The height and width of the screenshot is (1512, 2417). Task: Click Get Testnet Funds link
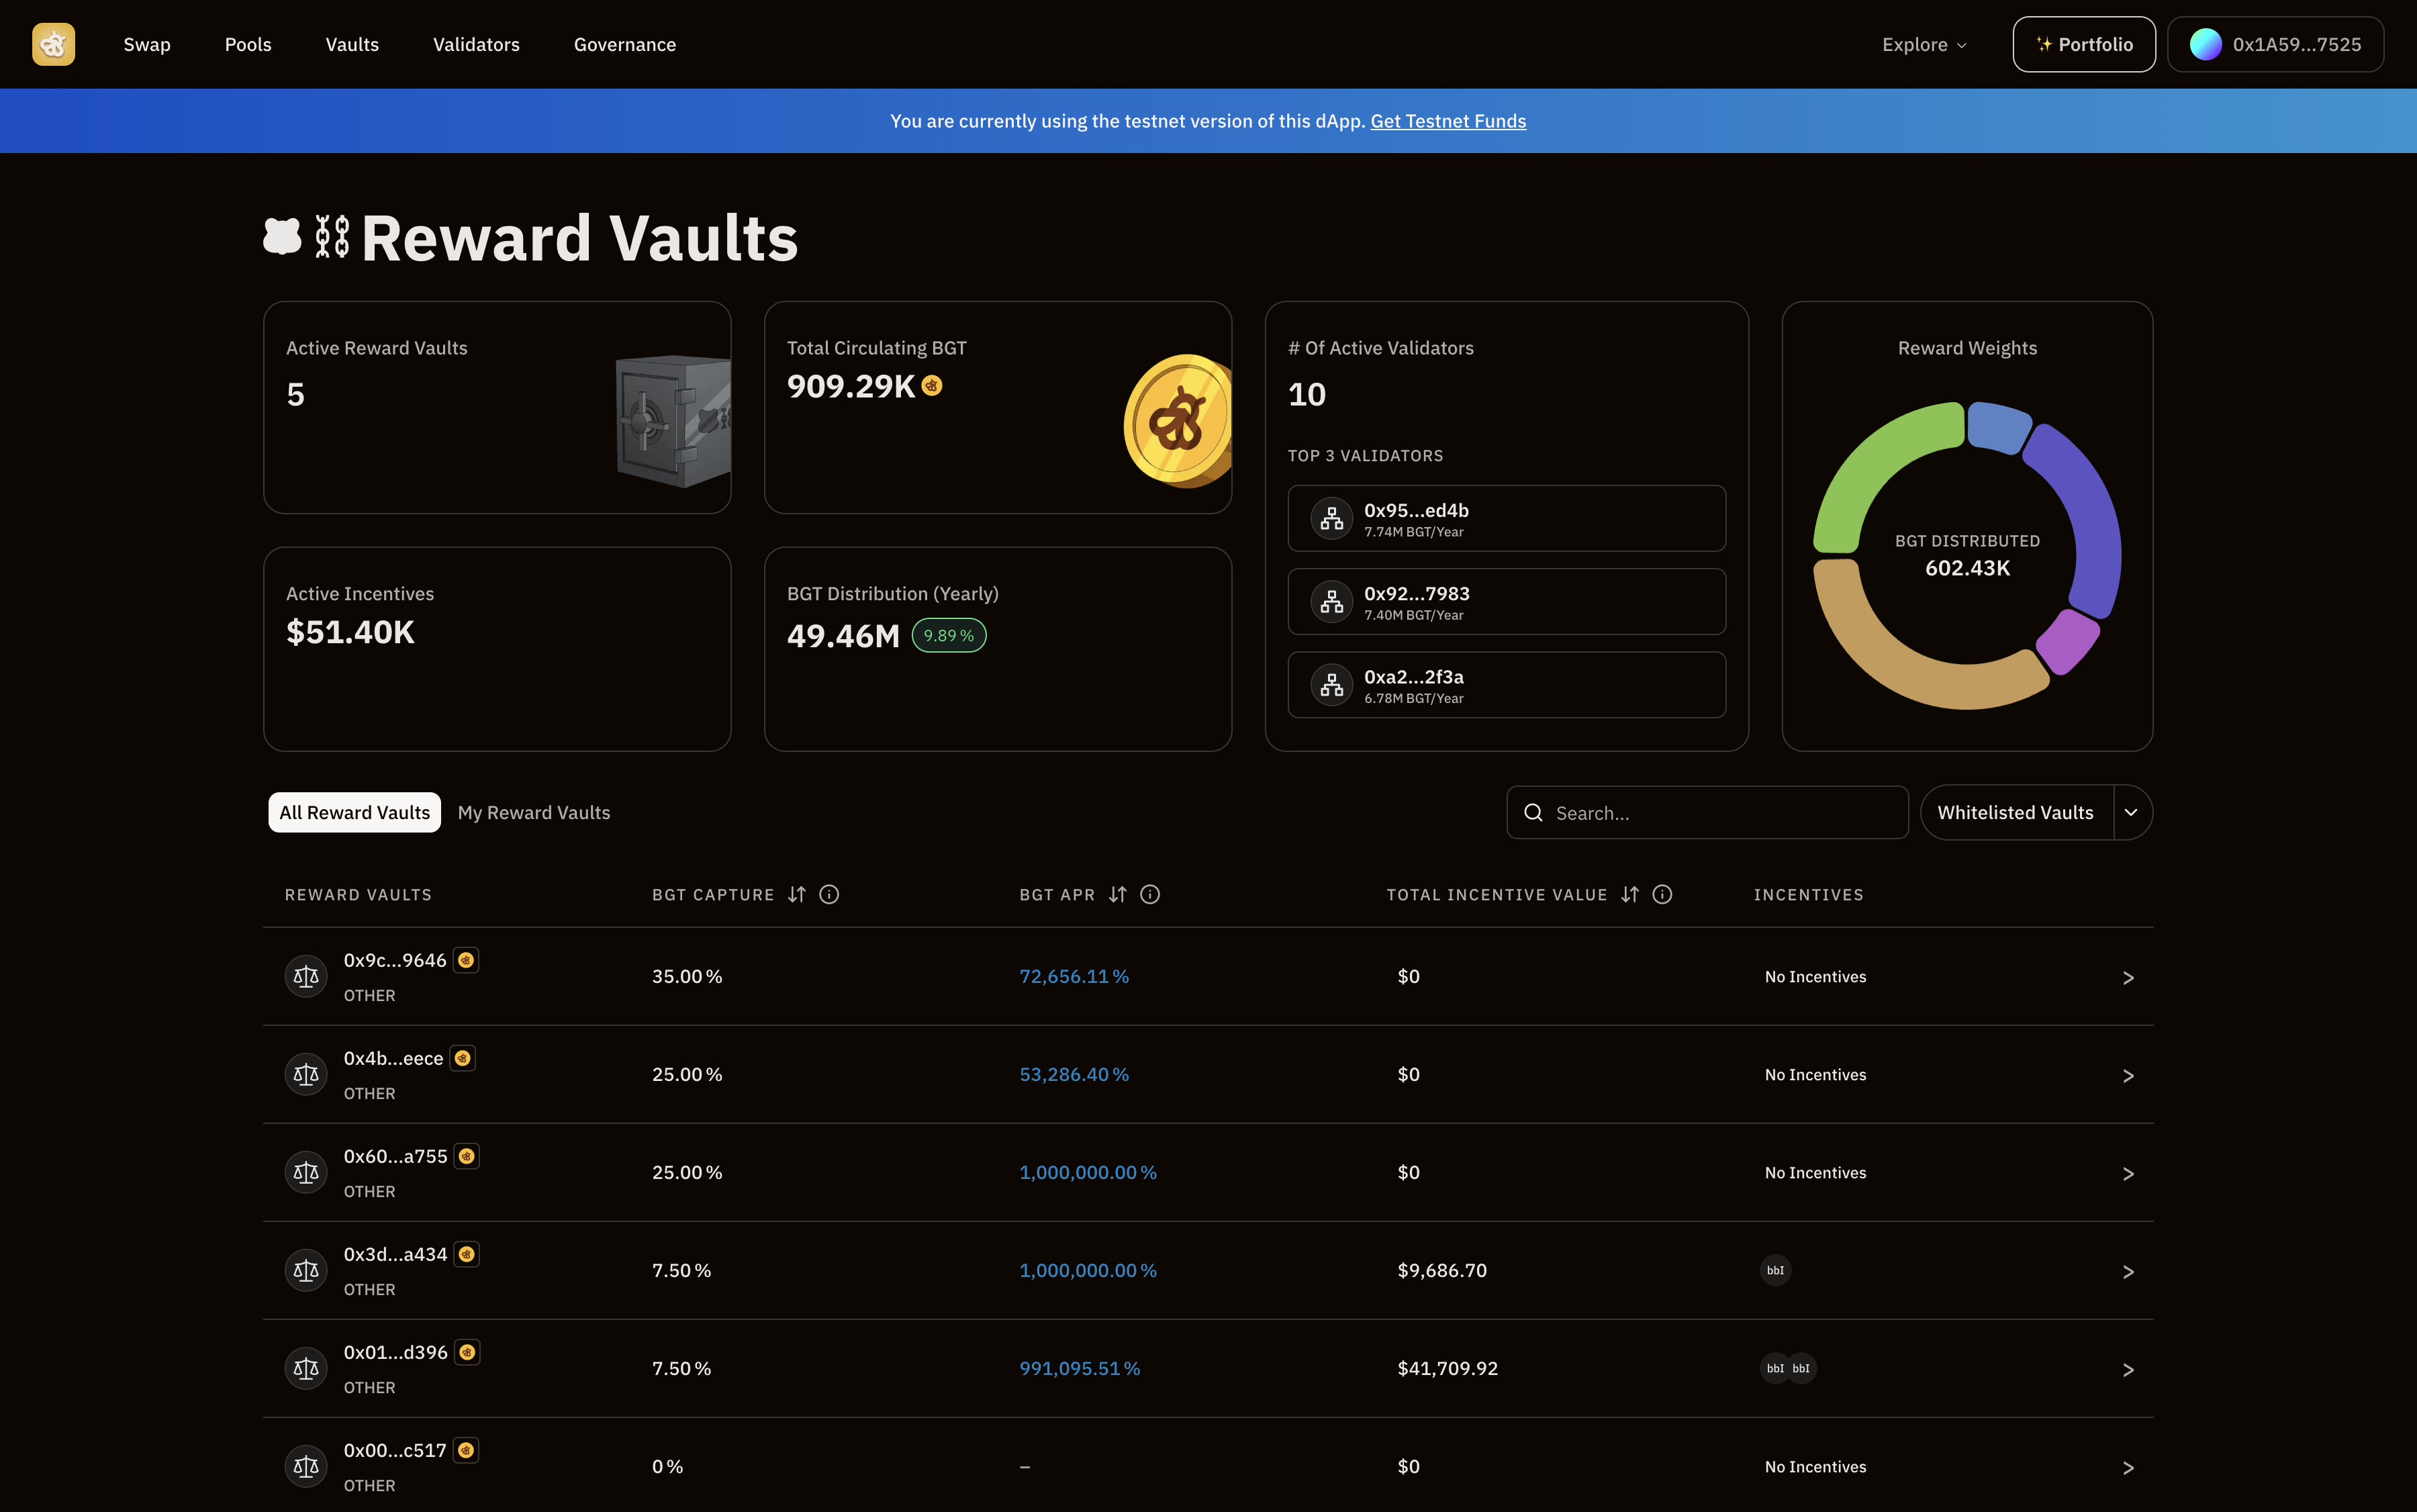(1447, 120)
